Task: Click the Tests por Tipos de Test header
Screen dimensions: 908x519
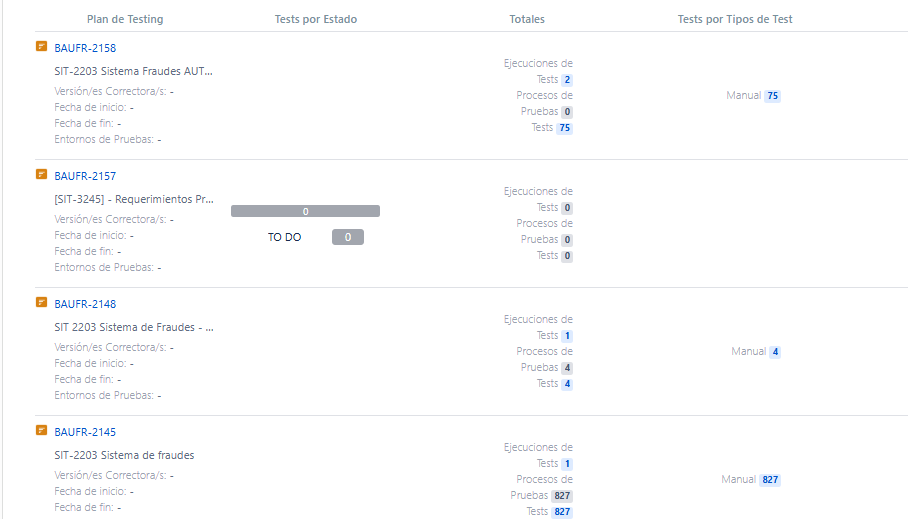Action: point(735,19)
